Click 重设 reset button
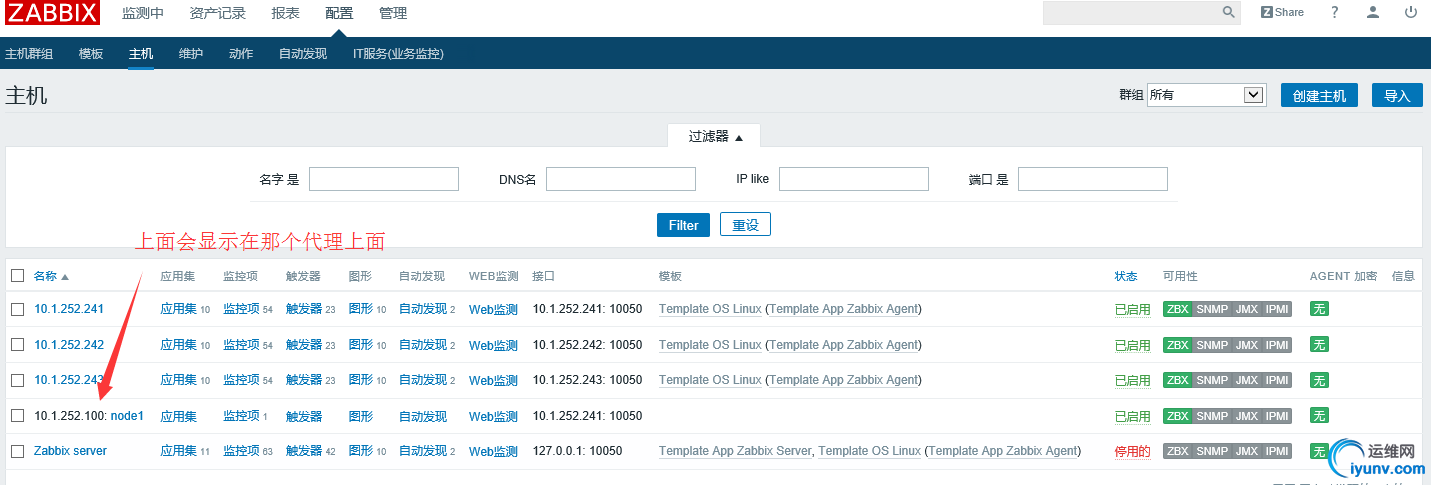 point(745,225)
